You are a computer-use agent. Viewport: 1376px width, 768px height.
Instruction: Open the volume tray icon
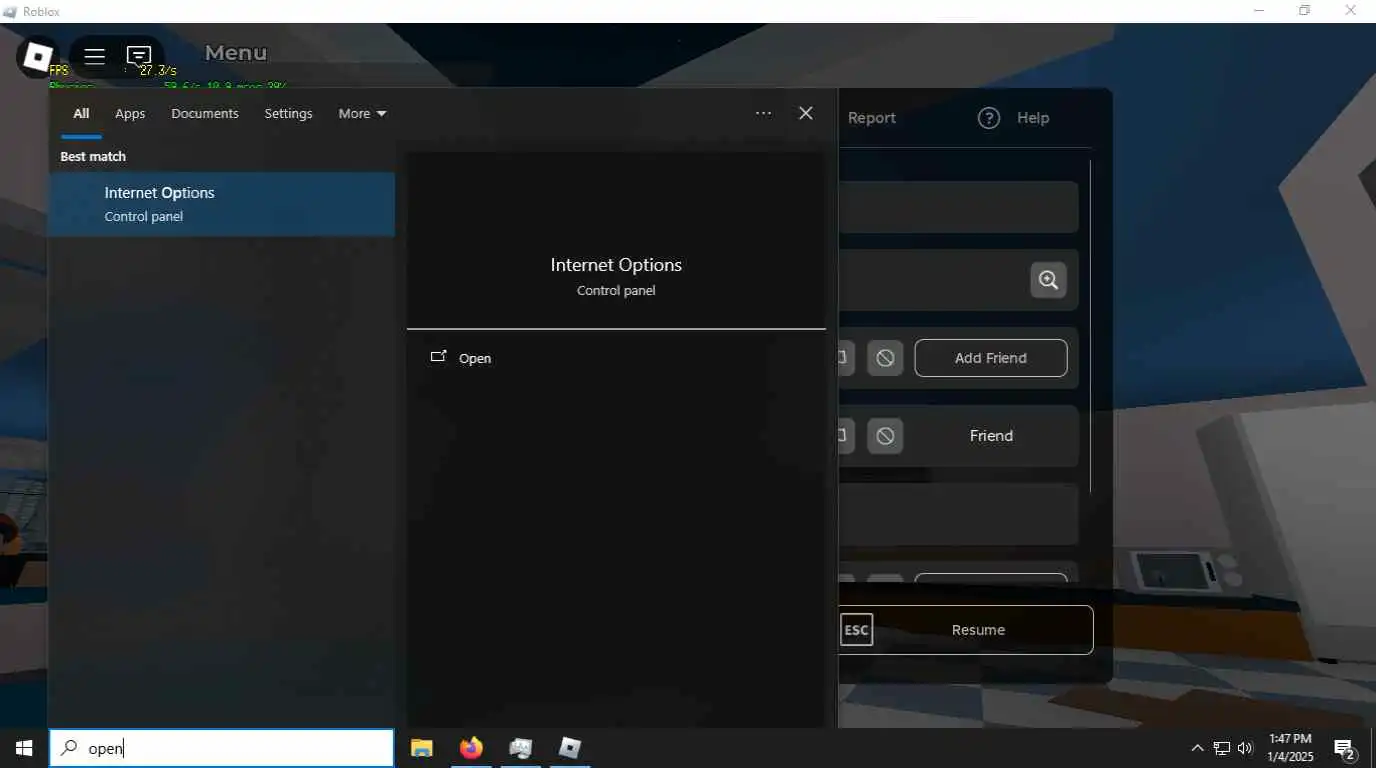[x=1245, y=748]
